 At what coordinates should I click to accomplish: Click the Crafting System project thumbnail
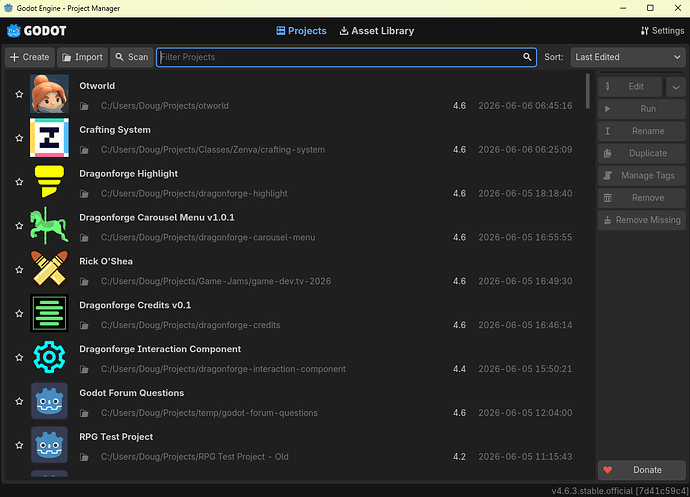pyautogui.click(x=49, y=138)
